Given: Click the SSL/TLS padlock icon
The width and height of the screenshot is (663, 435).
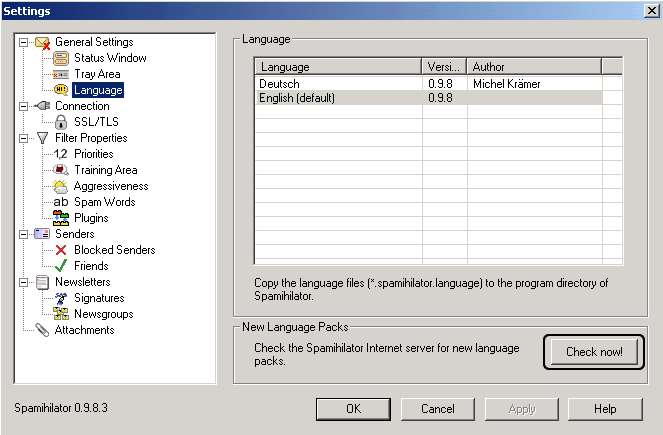Looking at the screenshot, I should coord(61,122).
